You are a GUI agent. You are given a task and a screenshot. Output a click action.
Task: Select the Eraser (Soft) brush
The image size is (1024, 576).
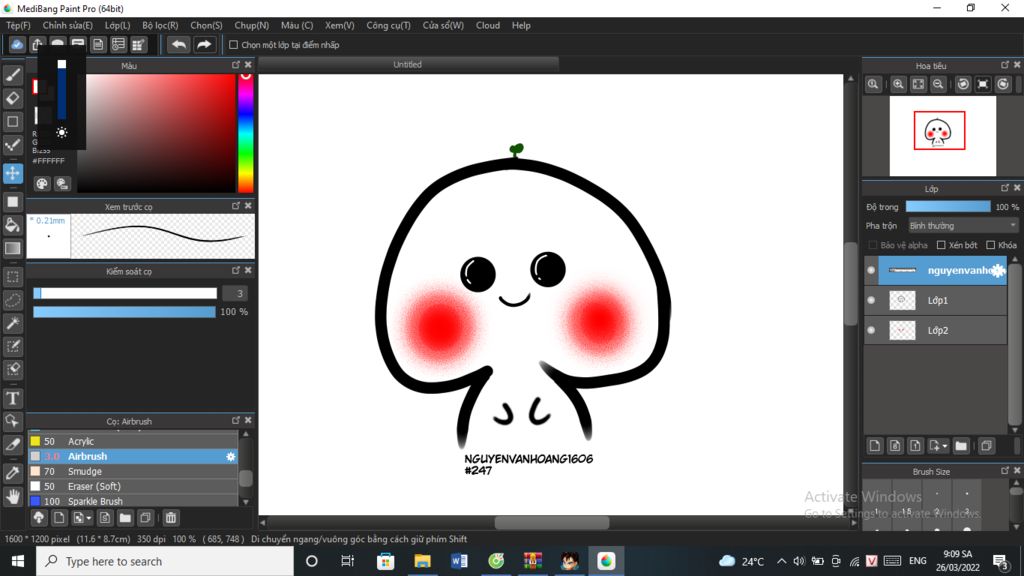click(x=133, y=487)
